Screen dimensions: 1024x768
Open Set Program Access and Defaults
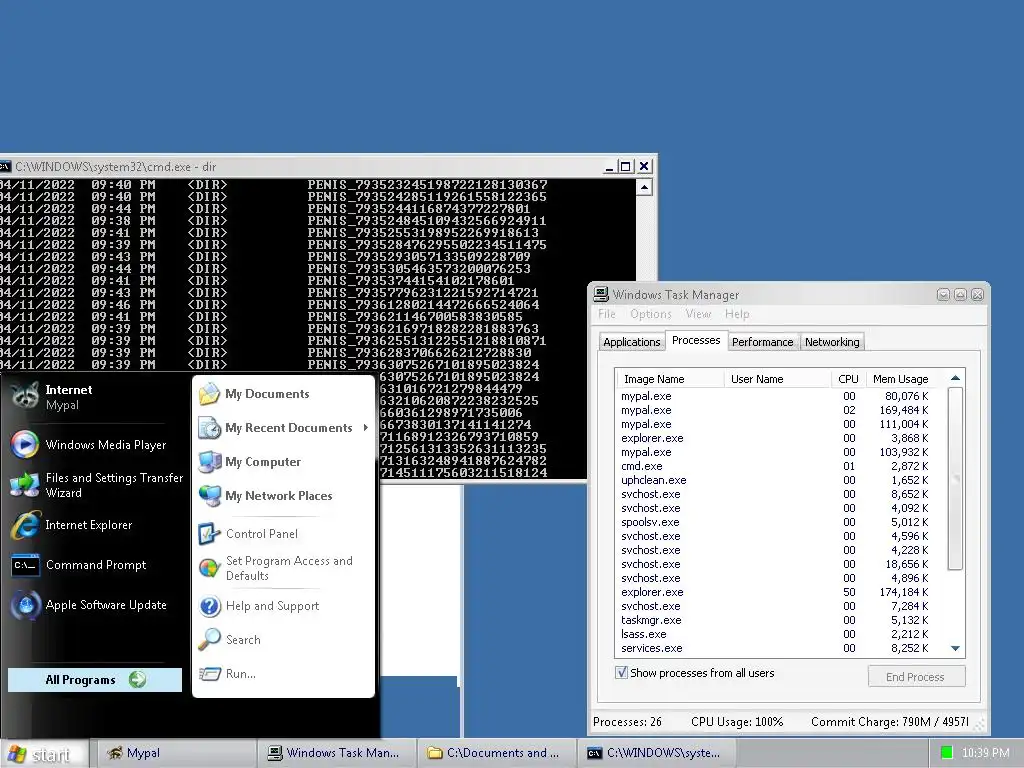(276, 568)
